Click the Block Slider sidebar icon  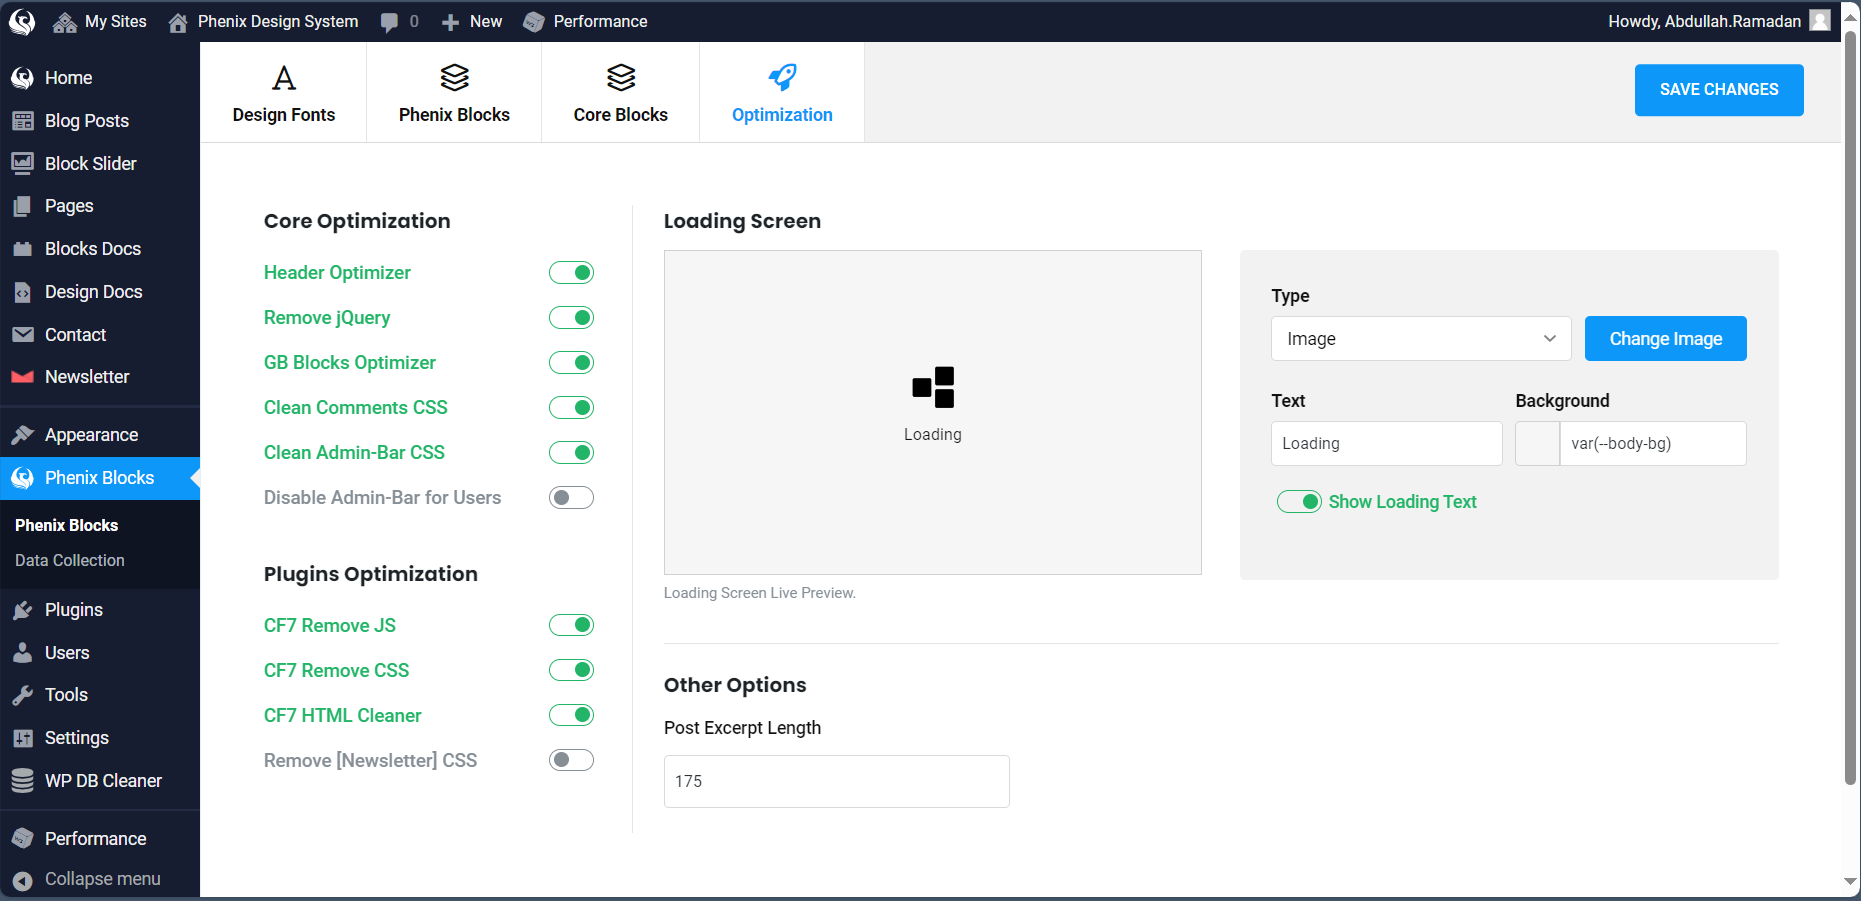click(x=22, y=163)
